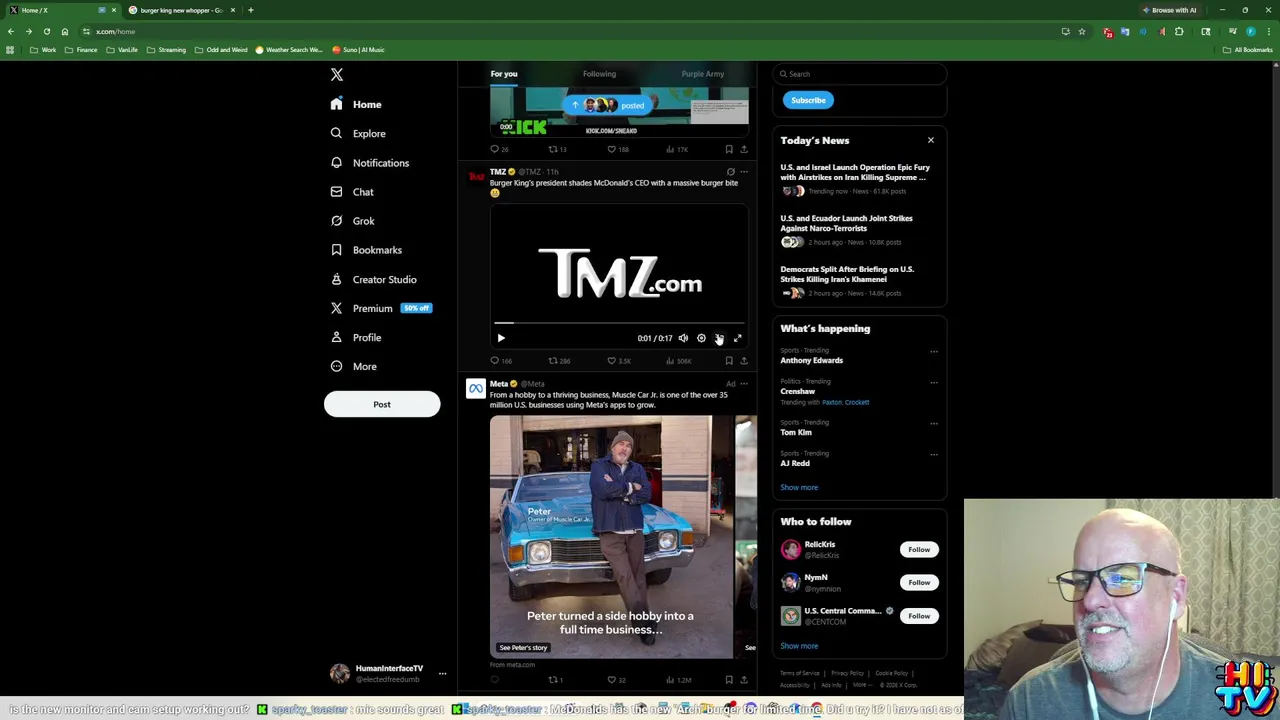Open video settings gear on TMZ video
Screen dimensions: 1280x720
click(x=701, y=338)
